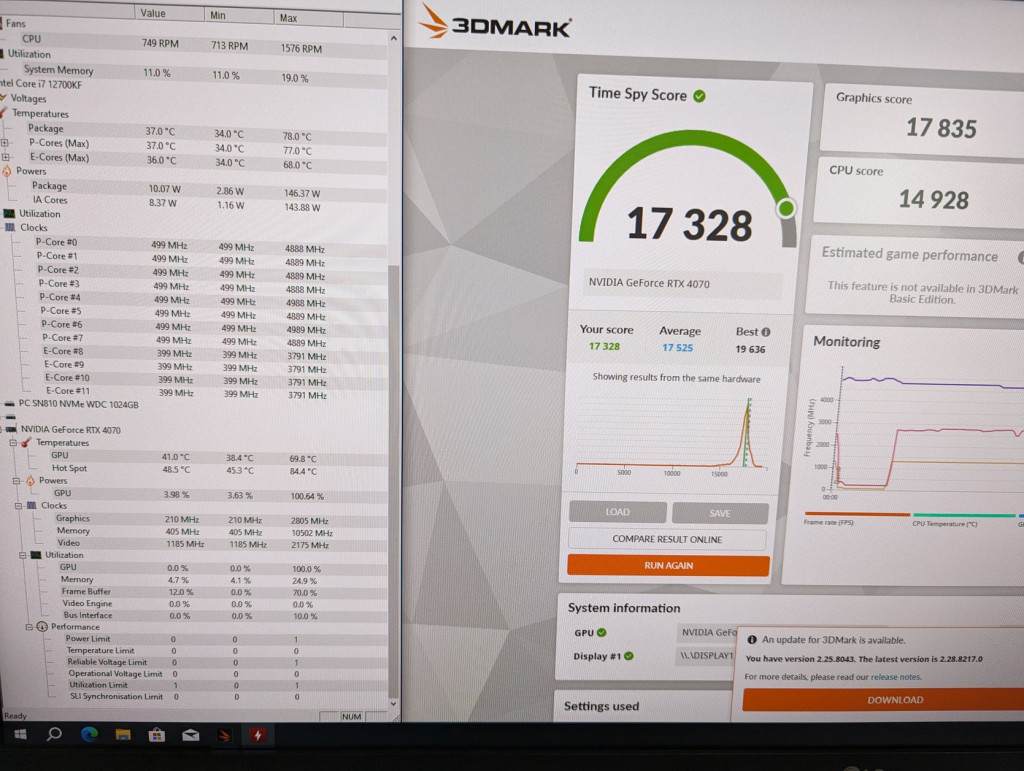The height and width of the screenshot is (771, 1024).
Task: Collapse GPU Clocks node
Action: pos(18,505)
